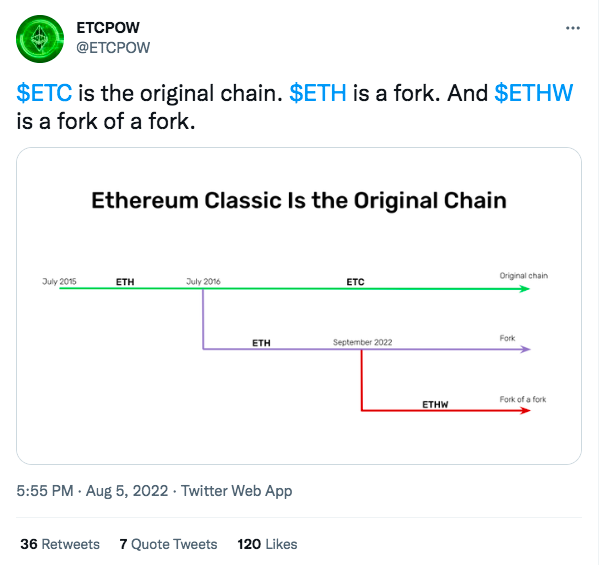Open the @ETCPOW handle link
The image size is (599, 565).
[x=113, y=48]
